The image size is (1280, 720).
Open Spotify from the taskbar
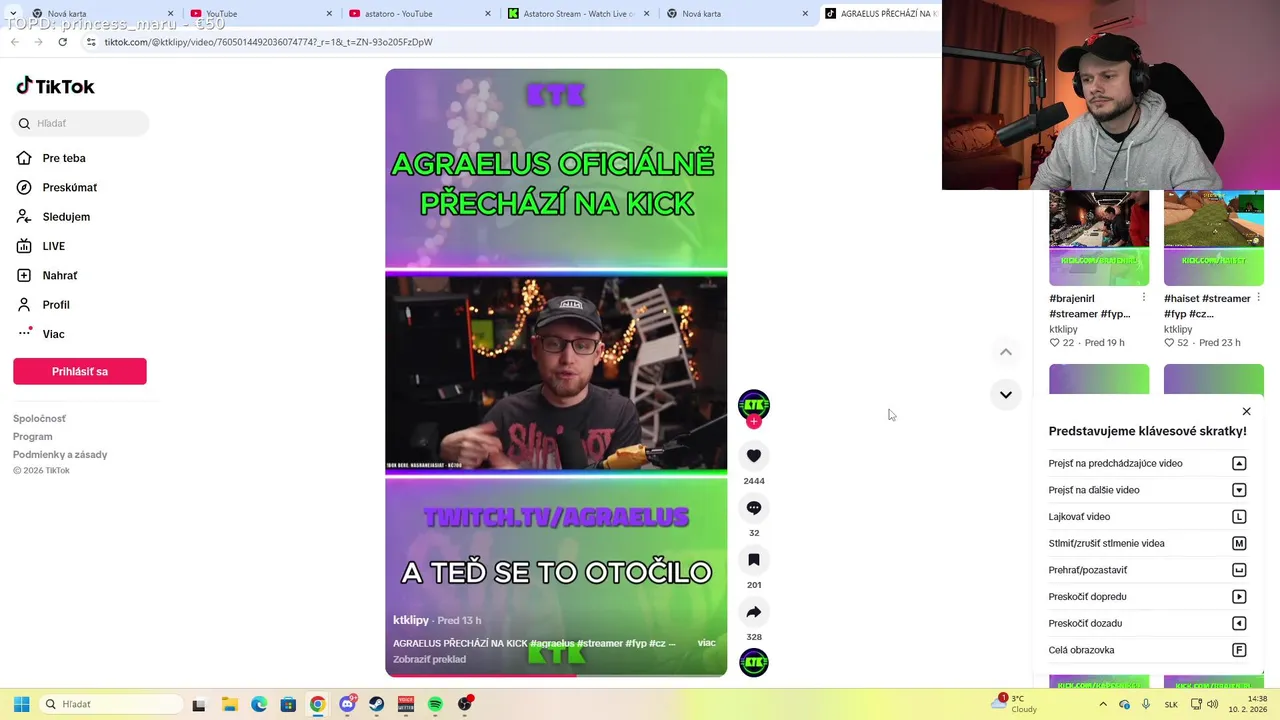(x=435, y=704)
